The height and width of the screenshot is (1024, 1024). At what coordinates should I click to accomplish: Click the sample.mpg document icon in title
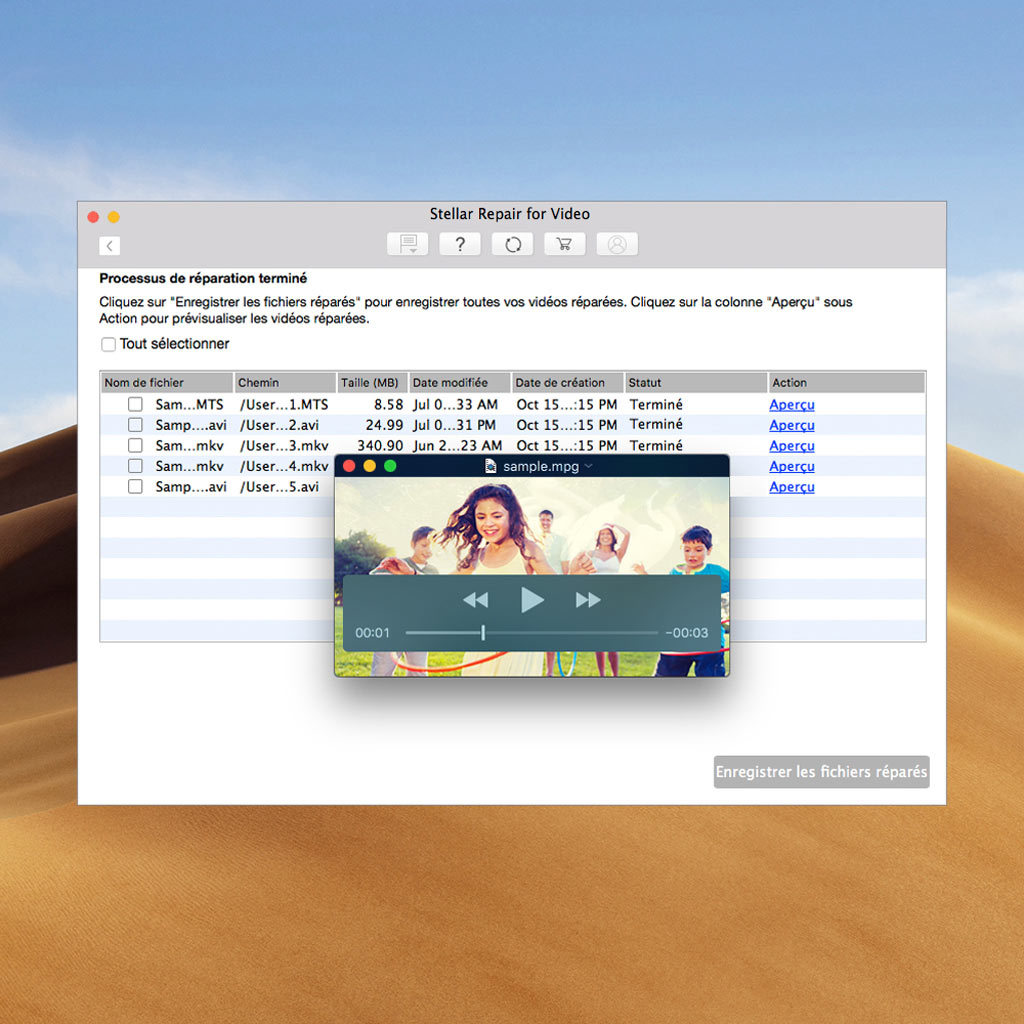pyautogui.click(x=490, y=466)
